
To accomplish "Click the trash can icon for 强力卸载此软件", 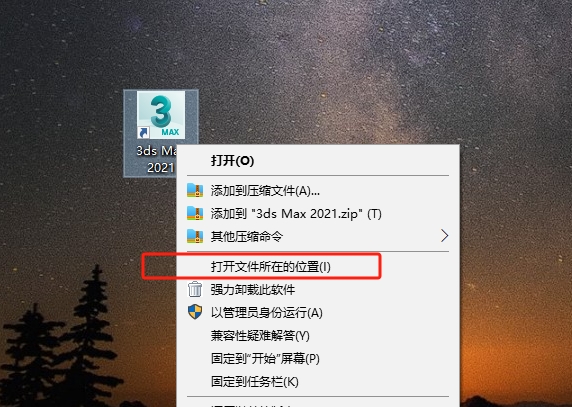I will tap(195, 289).
